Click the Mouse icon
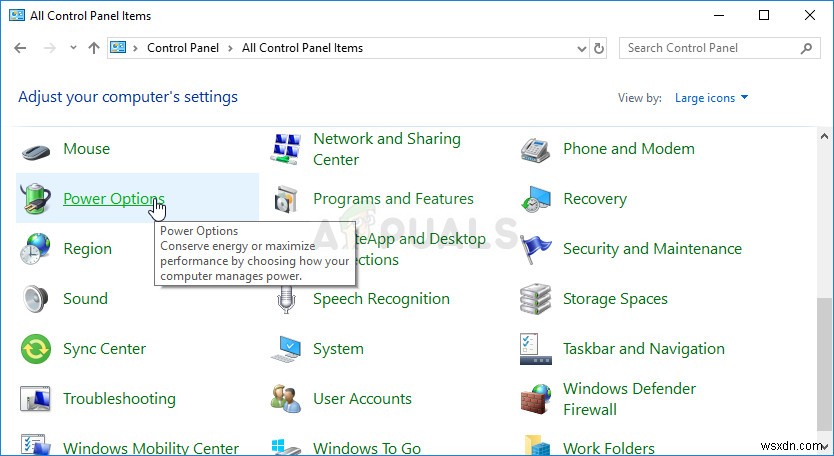Screen dimensions: 834x456 point(36,150)
